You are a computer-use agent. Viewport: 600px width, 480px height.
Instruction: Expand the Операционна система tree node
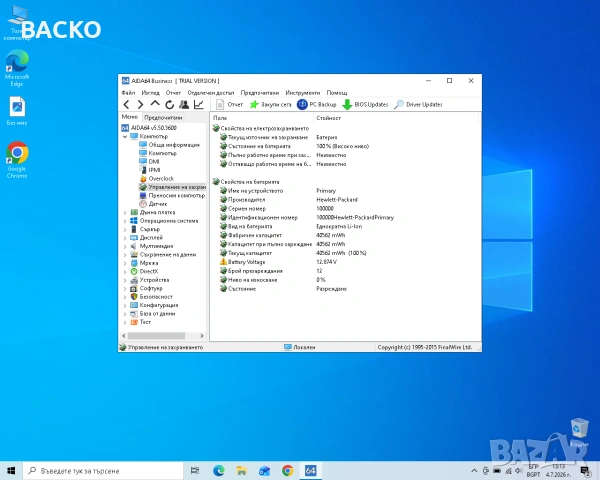pos(125,221)
